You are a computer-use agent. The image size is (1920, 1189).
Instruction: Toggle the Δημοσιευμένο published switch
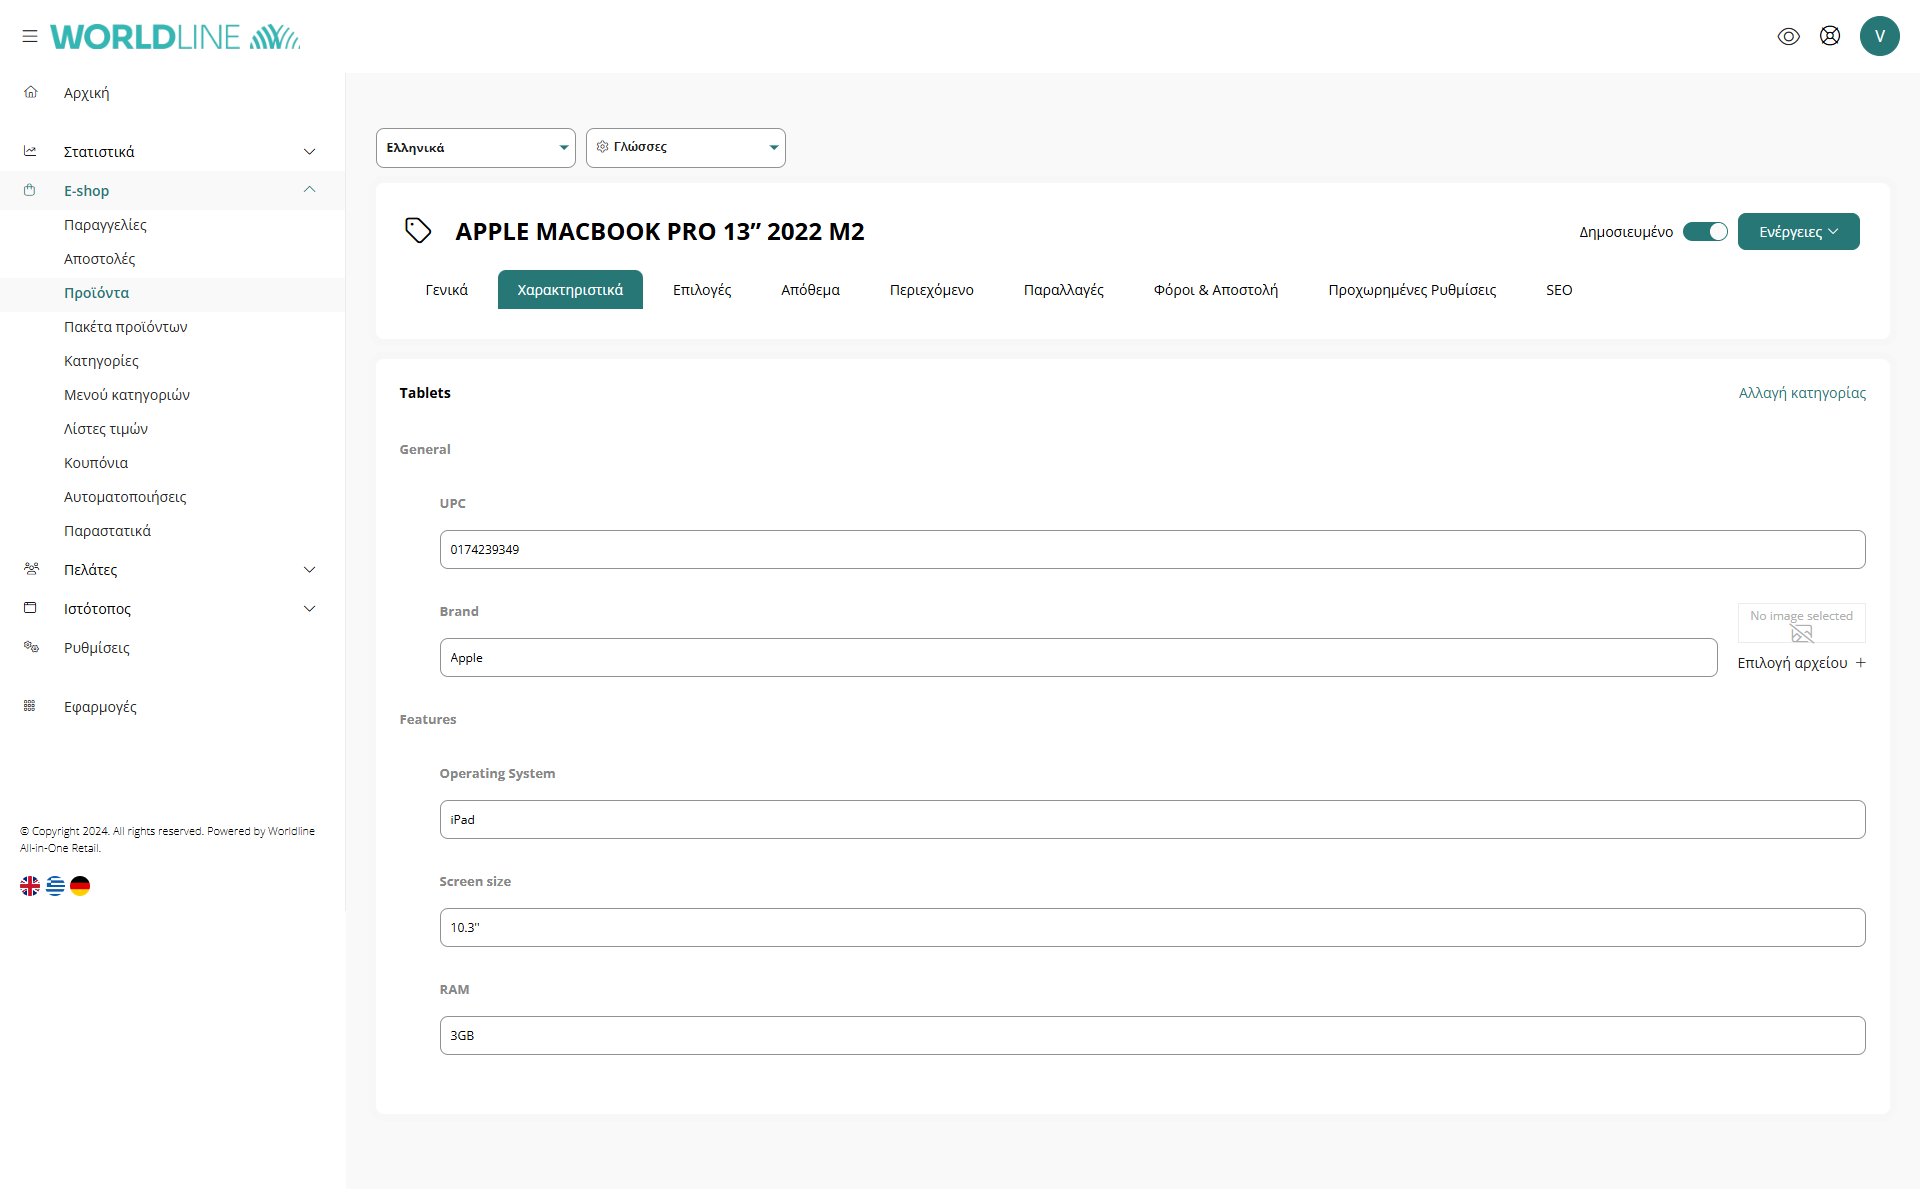pos(1705,232)
